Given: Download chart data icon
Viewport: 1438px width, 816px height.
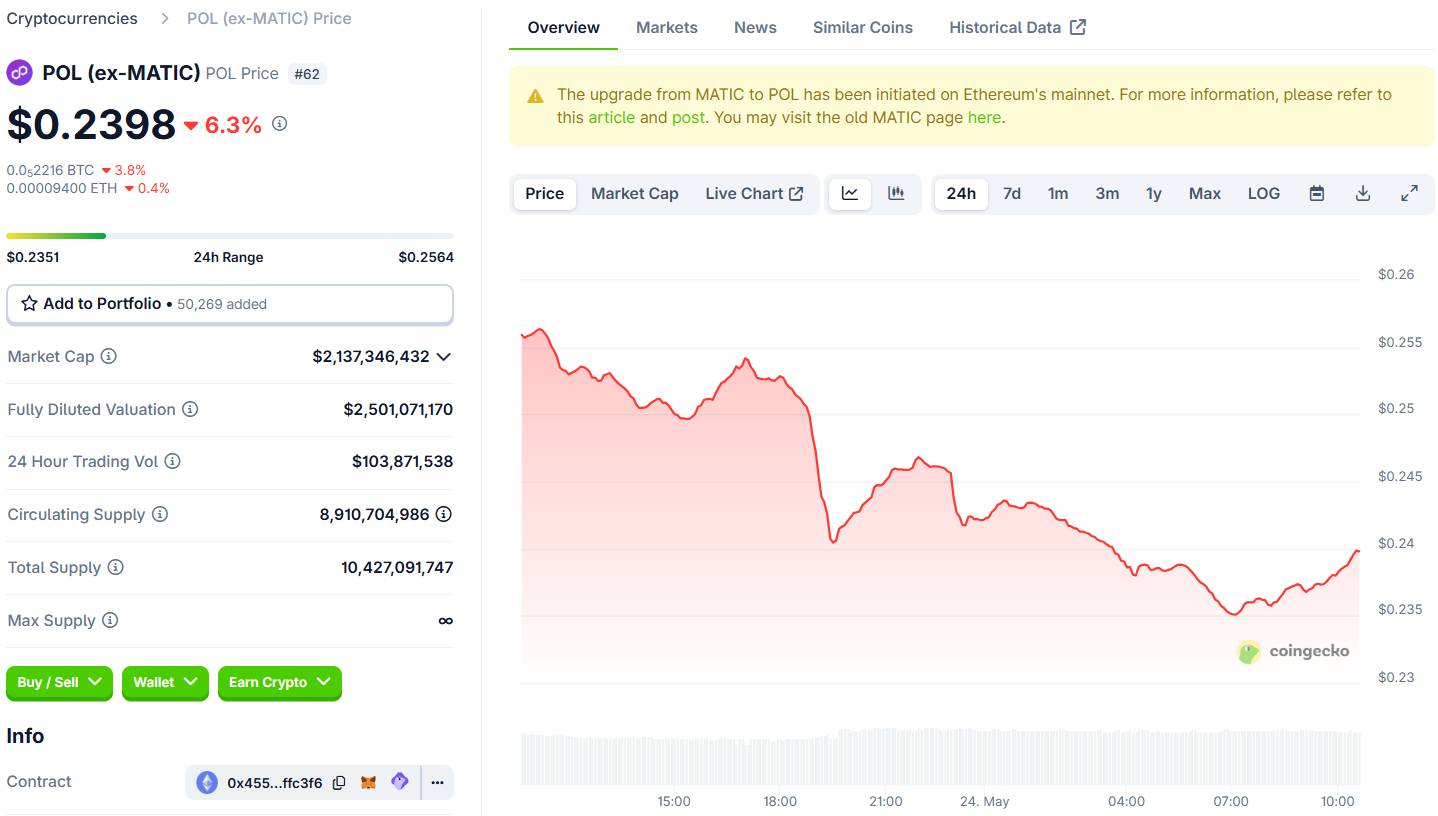Looking at the screenshot, I should tap(1362, 193).
